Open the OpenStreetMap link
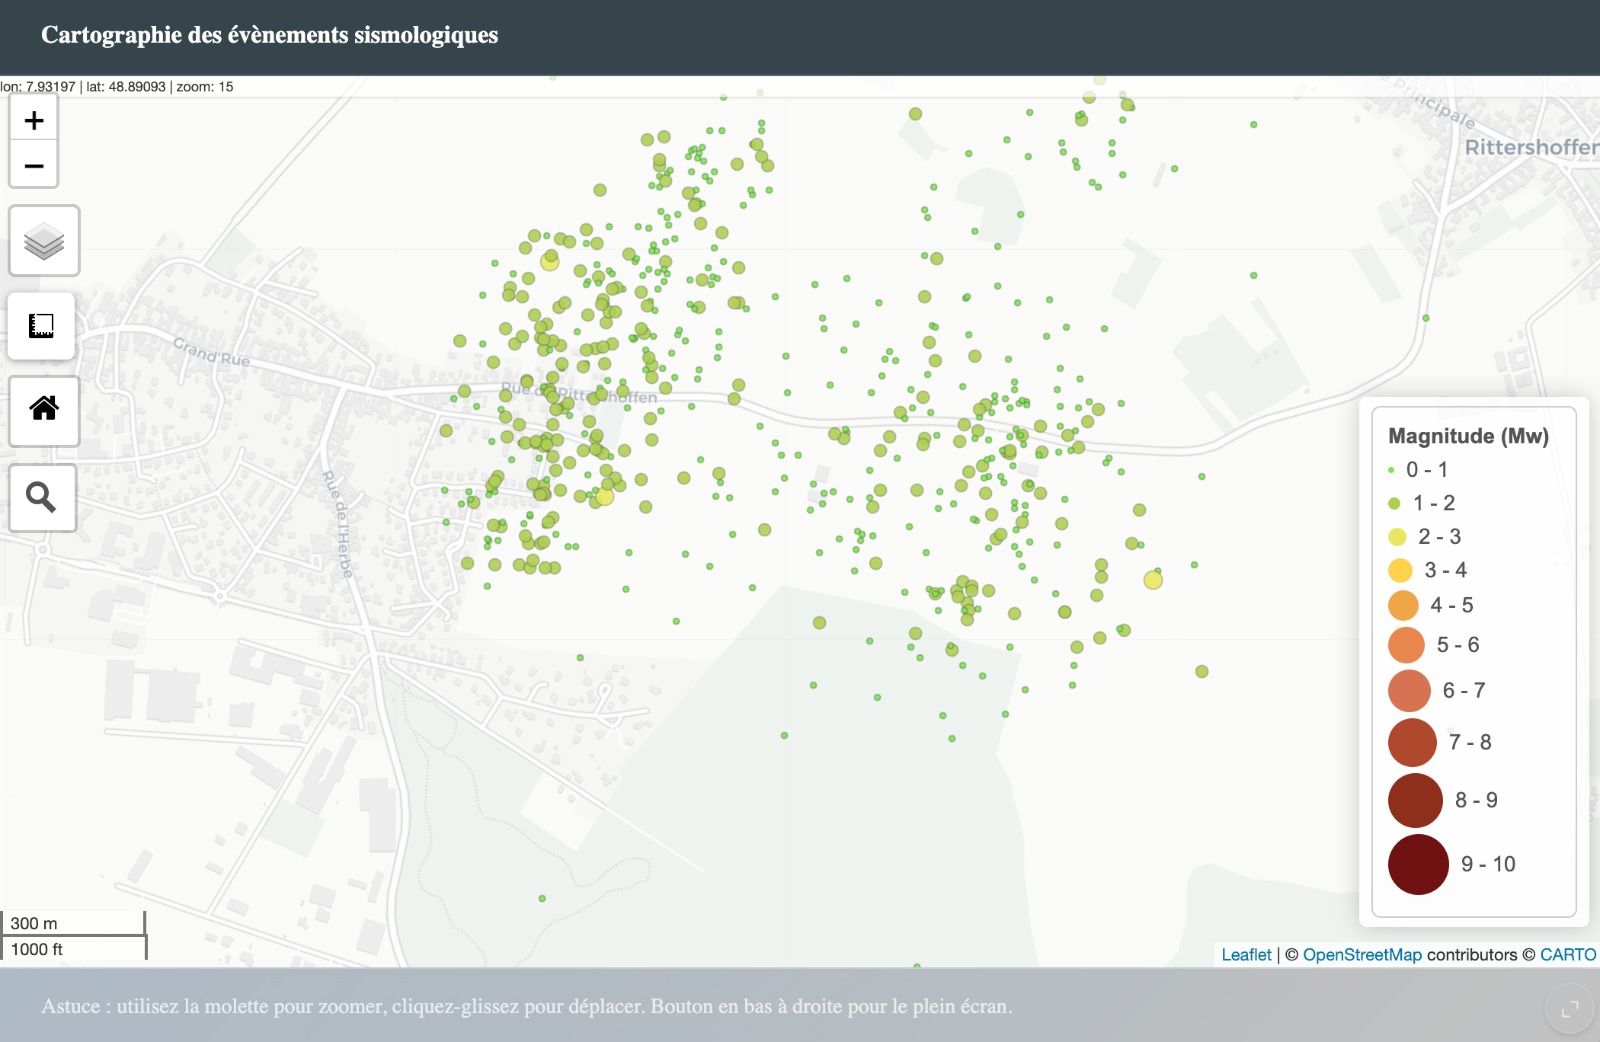This screenshot has width=1600, height=1042. 1361,955
